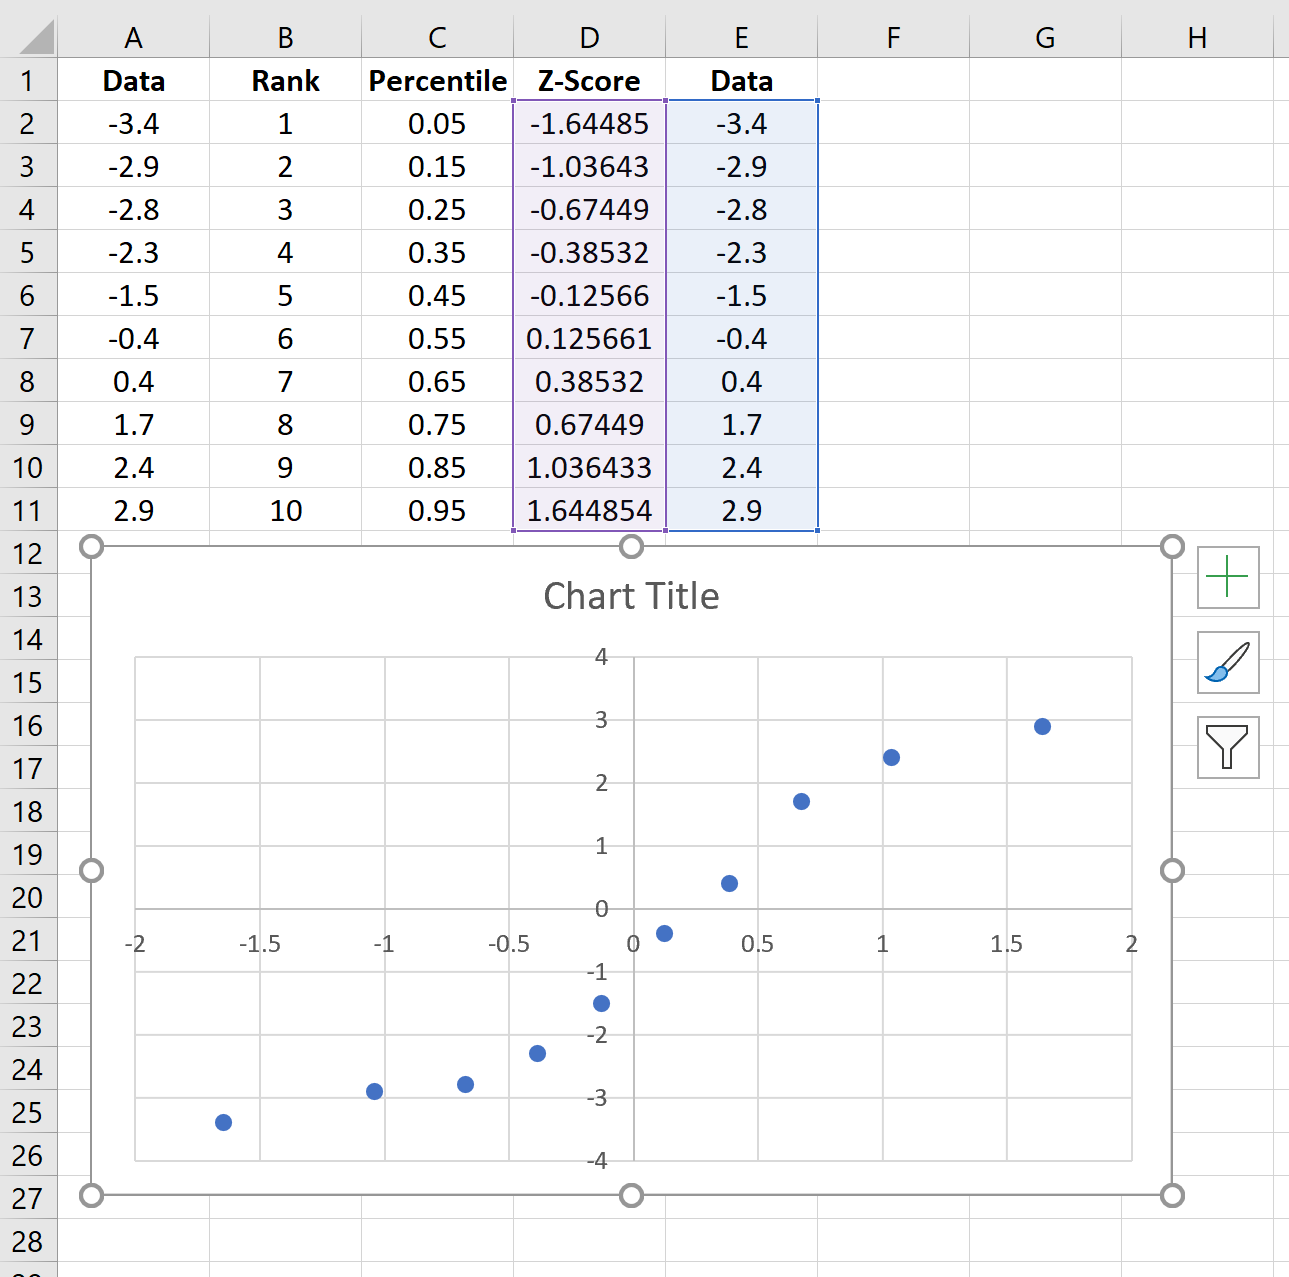This screenshot has width=1289, height=1277.
Task: Click the cell with value 1.644854
Action: pyautogui.click(x=589, y=510)
